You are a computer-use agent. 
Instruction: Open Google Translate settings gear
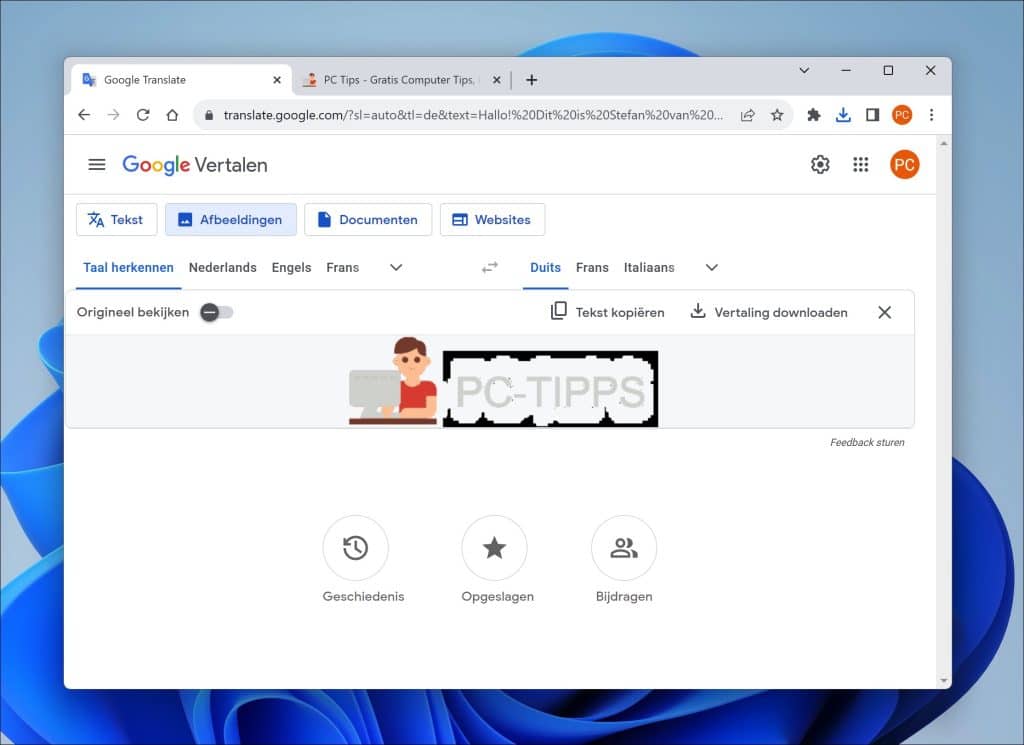coord(820,165)
